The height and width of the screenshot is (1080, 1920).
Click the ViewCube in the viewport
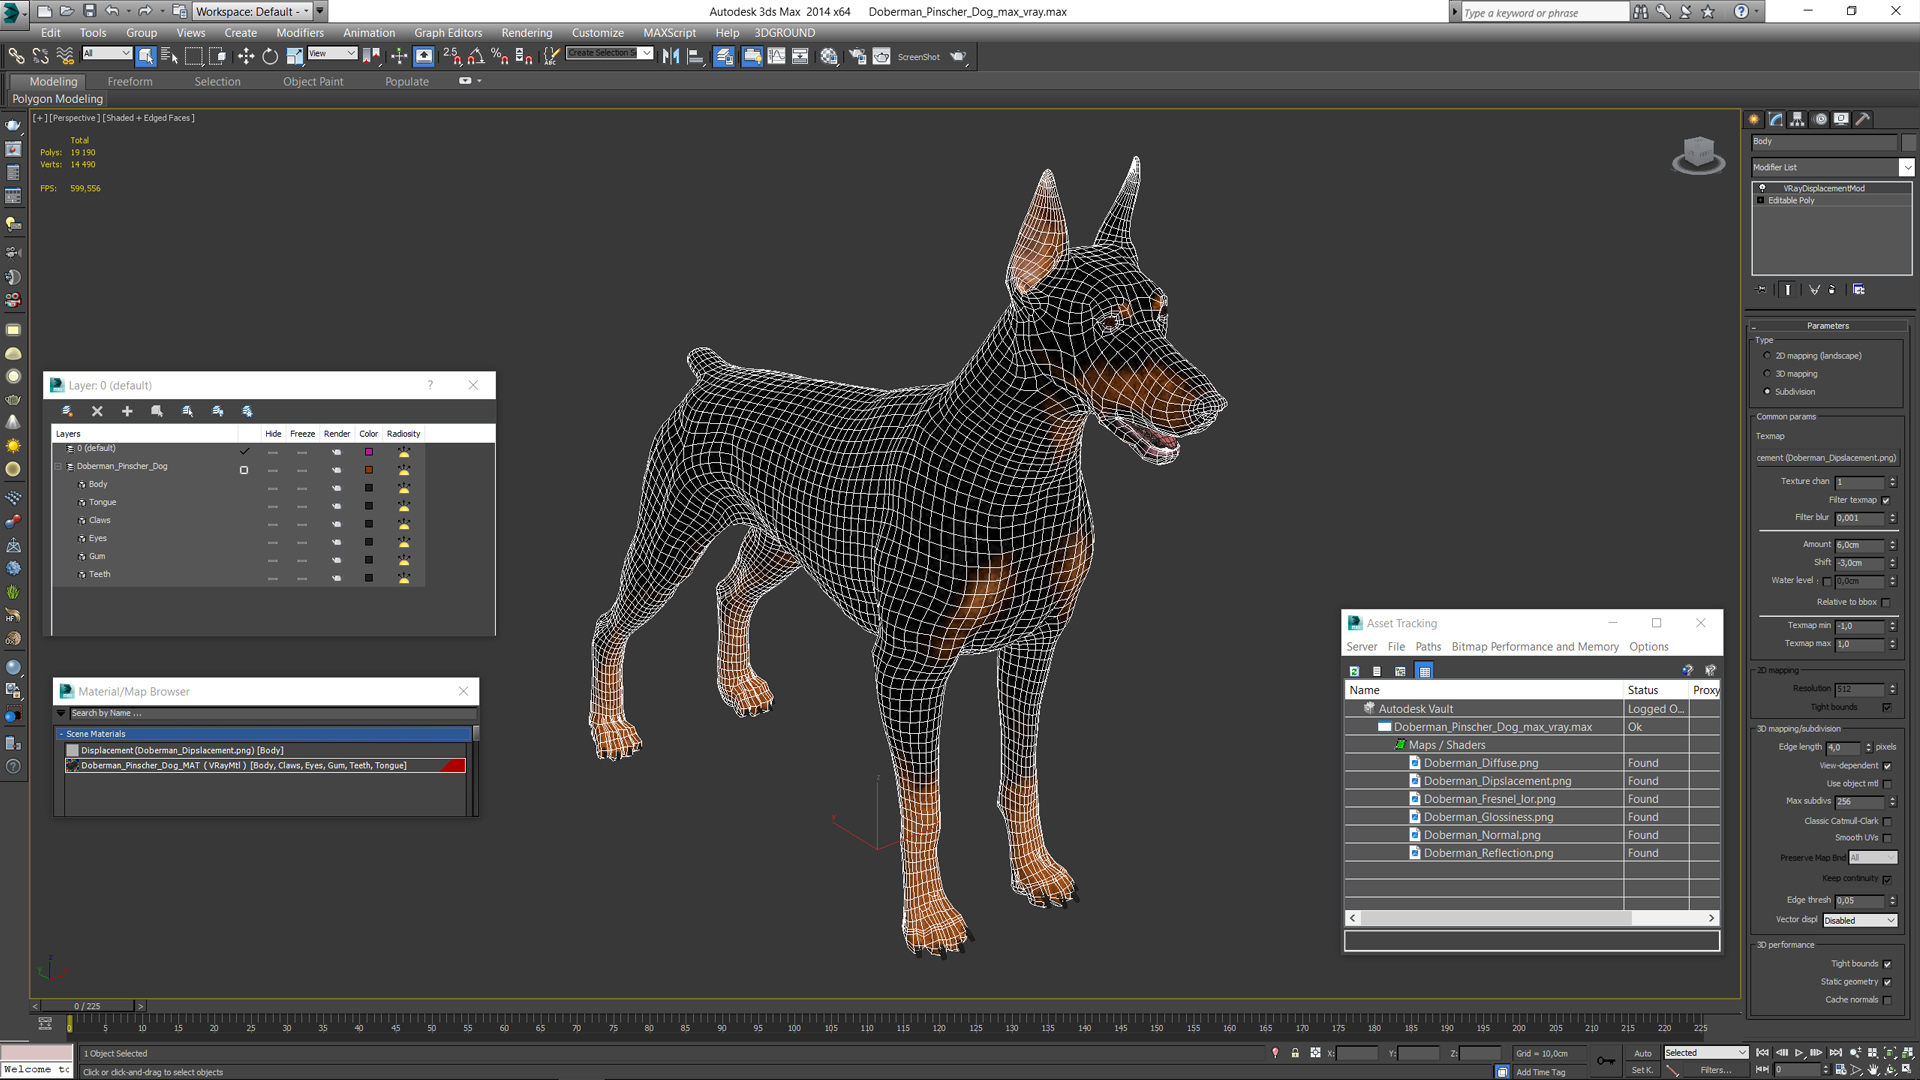point(1698,155)
